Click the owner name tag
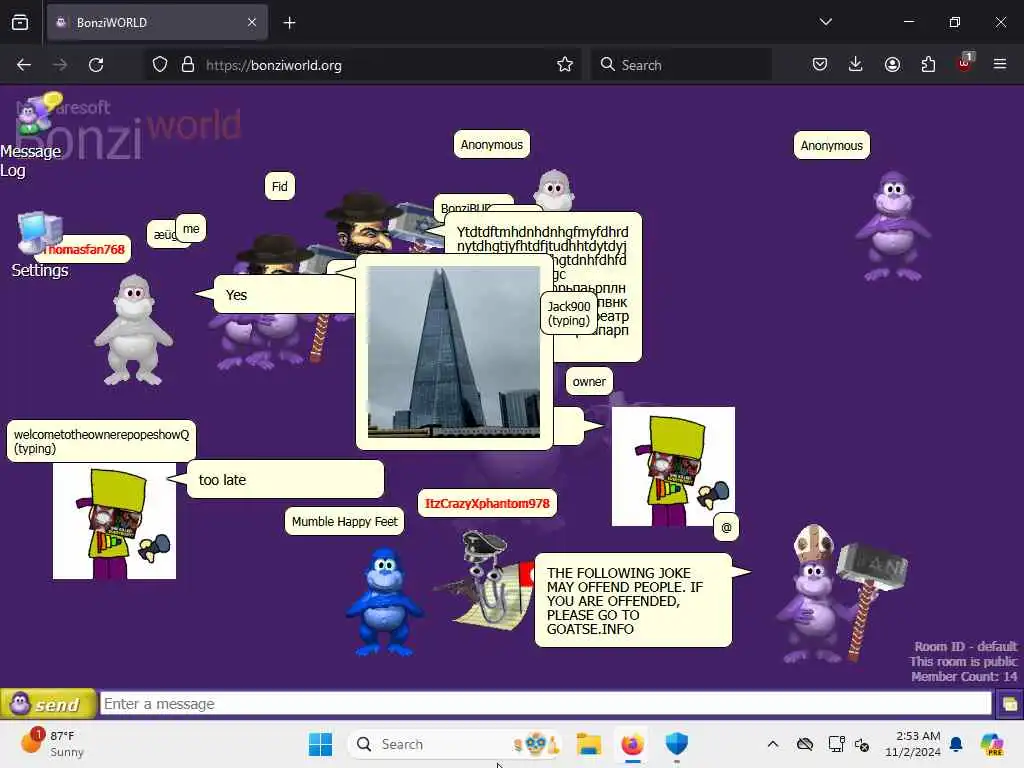 (x=589, y=382)
